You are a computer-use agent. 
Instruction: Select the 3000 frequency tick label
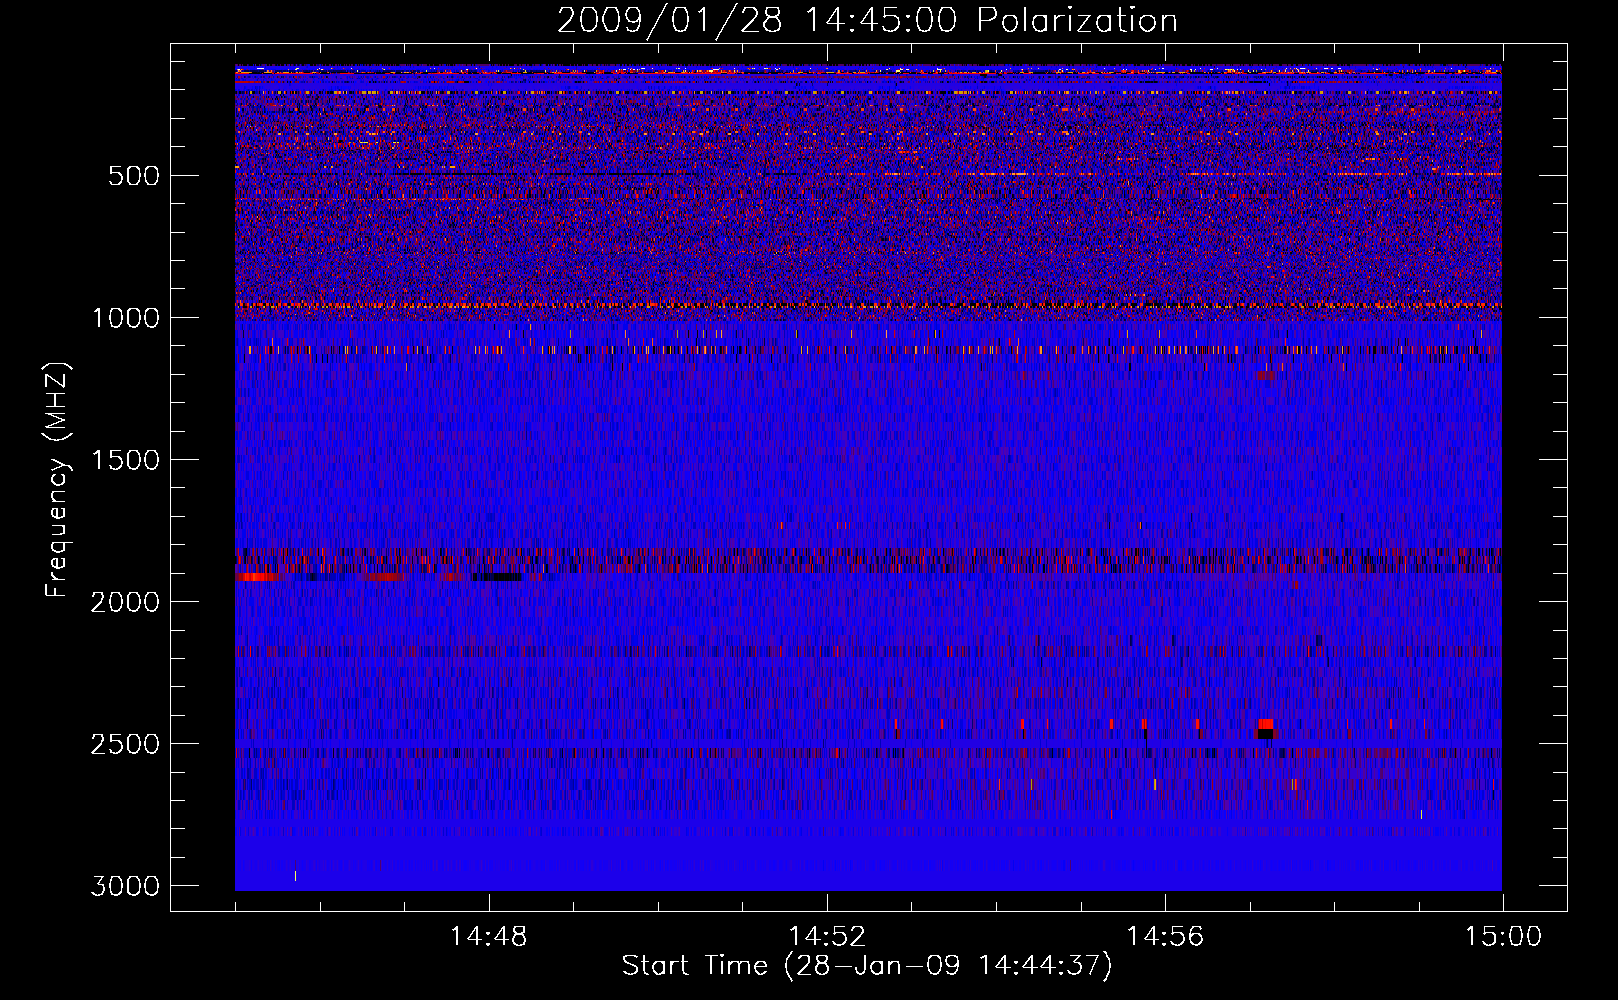(x=125, y=886)
